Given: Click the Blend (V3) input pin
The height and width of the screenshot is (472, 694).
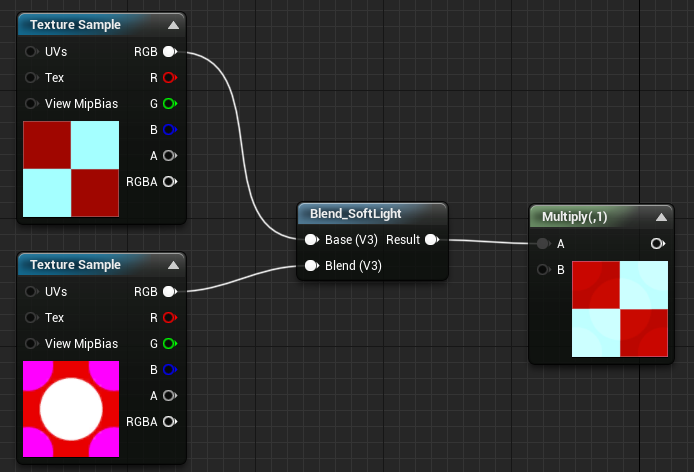Looking at the screenshot, I should click(312, 266).
